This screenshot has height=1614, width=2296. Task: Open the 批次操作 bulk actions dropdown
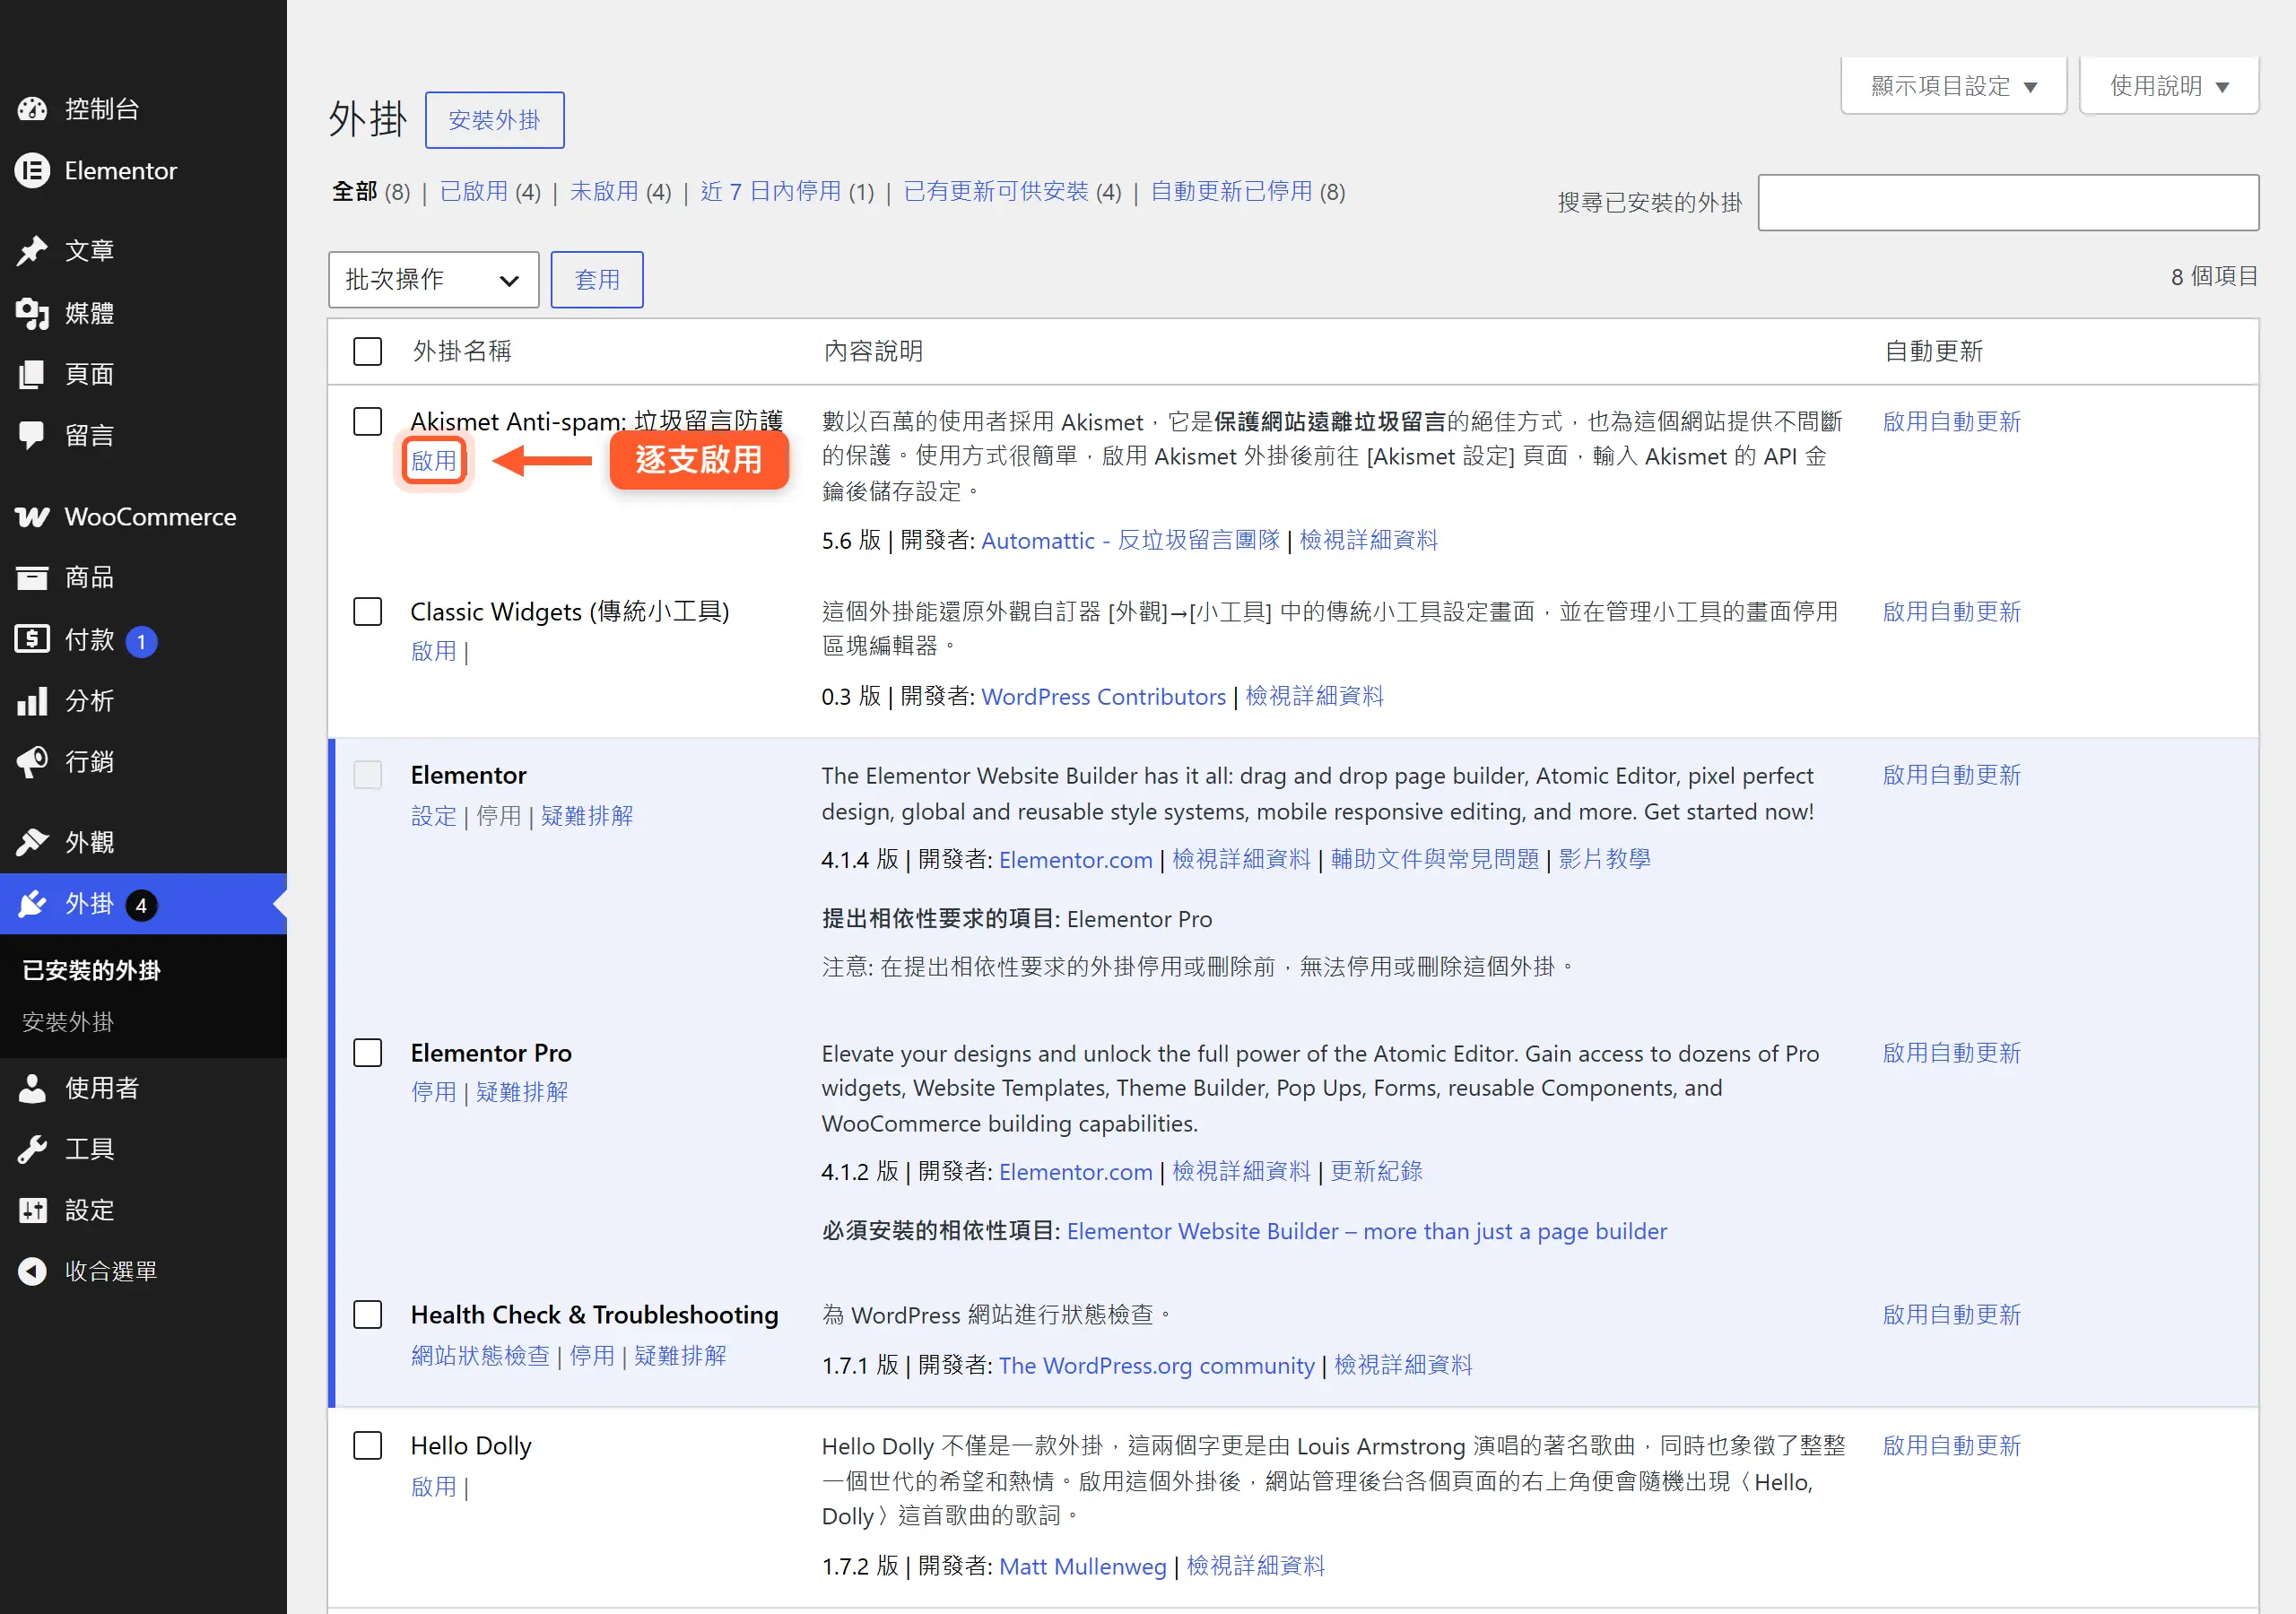pyautogui.click(x=433, y=280)
